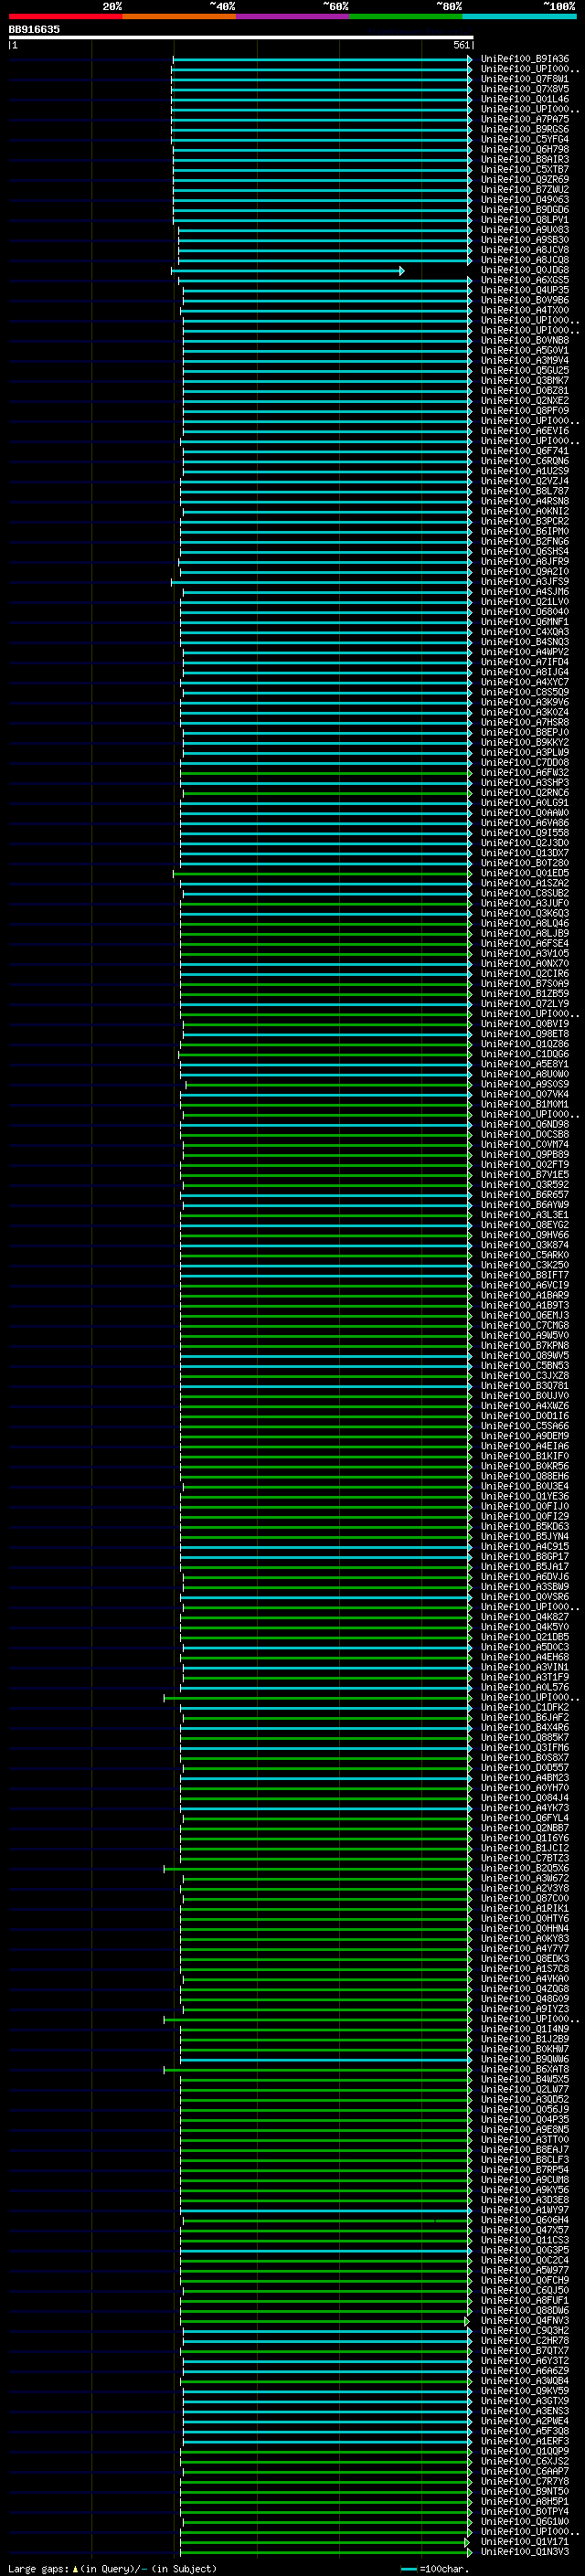This screenshot has width=585, height=2576.
Task: Select hit label UniRef100_B3Q781
Action: (525, 1386)
